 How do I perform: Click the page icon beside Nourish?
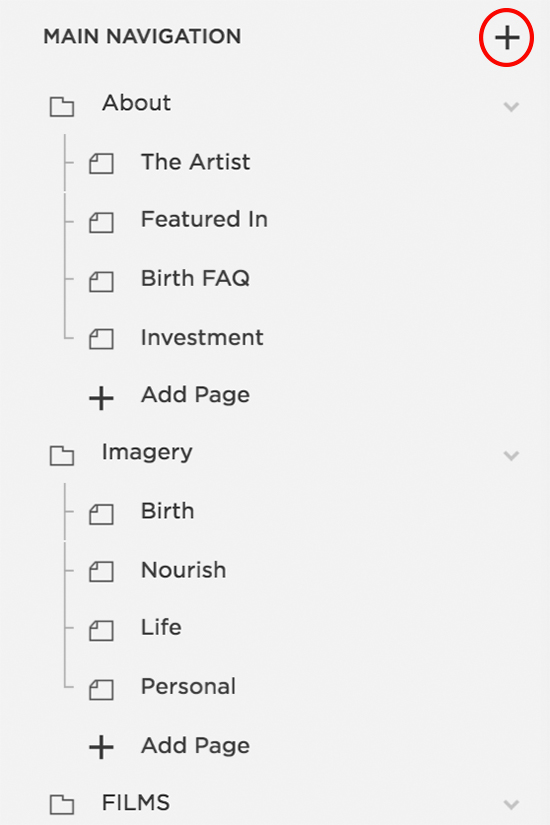point(101,571)
